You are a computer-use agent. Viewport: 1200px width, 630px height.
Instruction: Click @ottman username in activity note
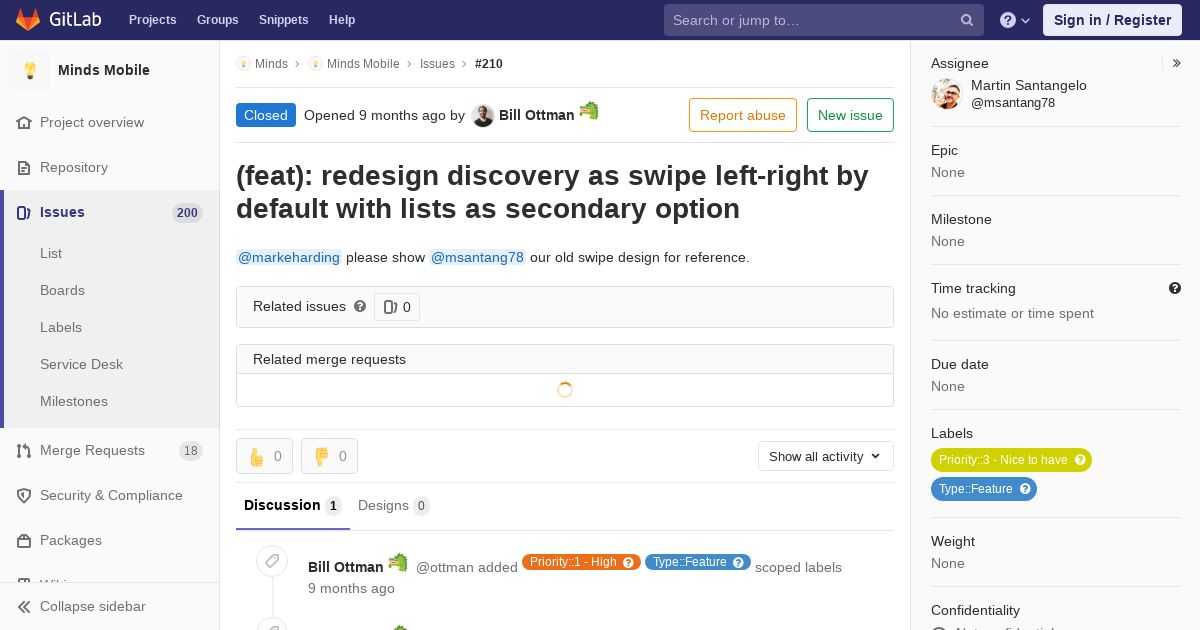coord(444,567)
